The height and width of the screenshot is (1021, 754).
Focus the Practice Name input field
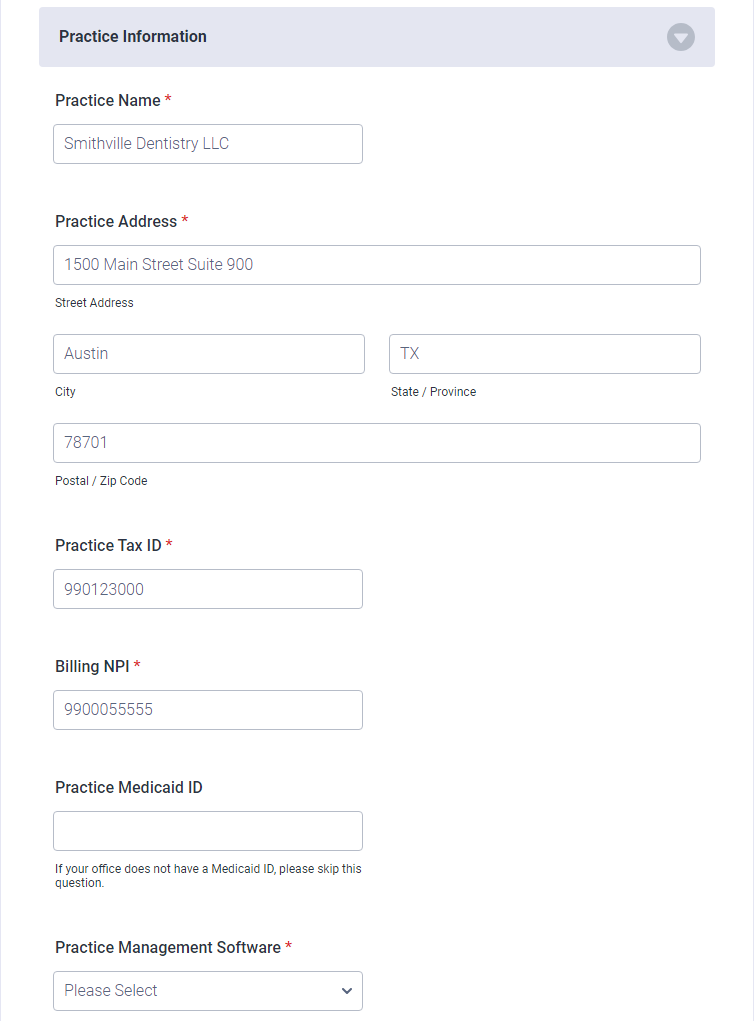point(208,144)
